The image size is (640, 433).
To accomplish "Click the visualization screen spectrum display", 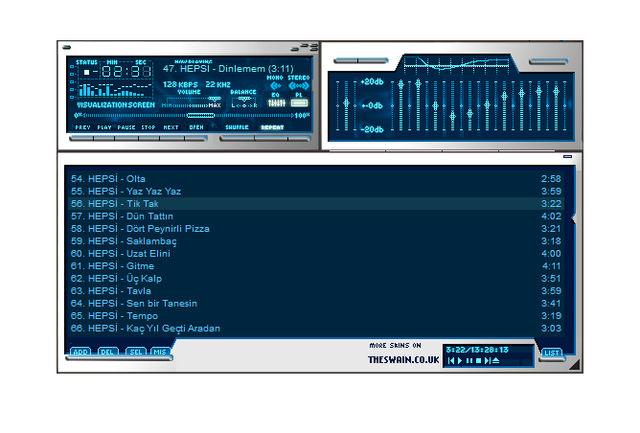I will (x=115, y=90).
